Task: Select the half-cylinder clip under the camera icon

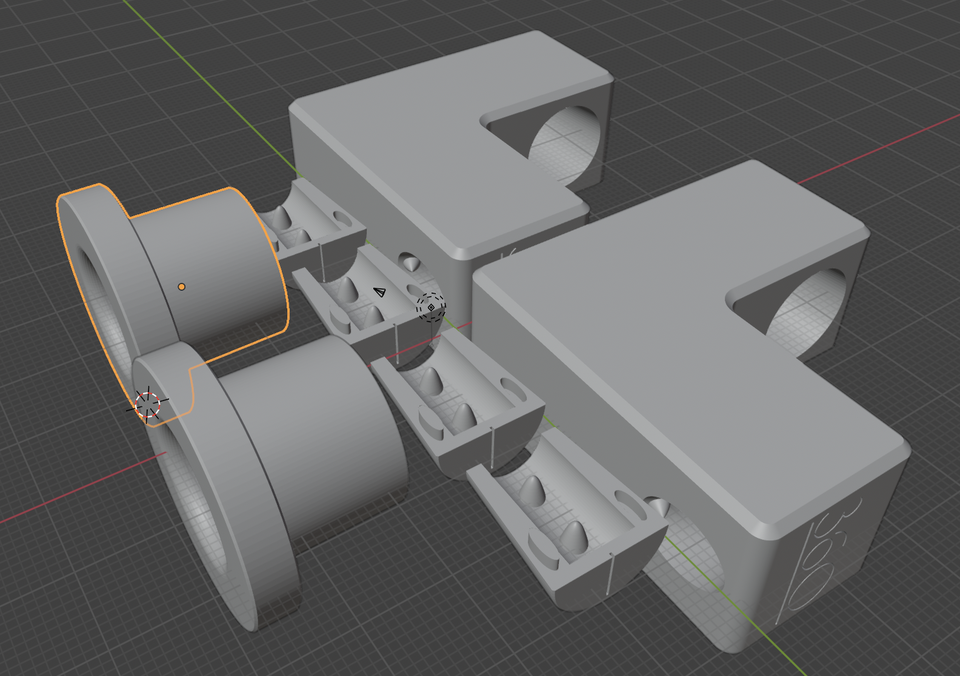Action: [367, 303]
